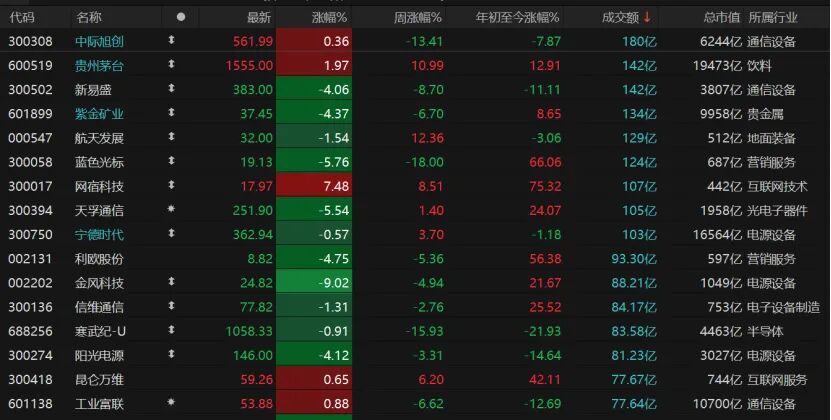Click the dot column header
The image size is (831, 420).
point(180,17)
